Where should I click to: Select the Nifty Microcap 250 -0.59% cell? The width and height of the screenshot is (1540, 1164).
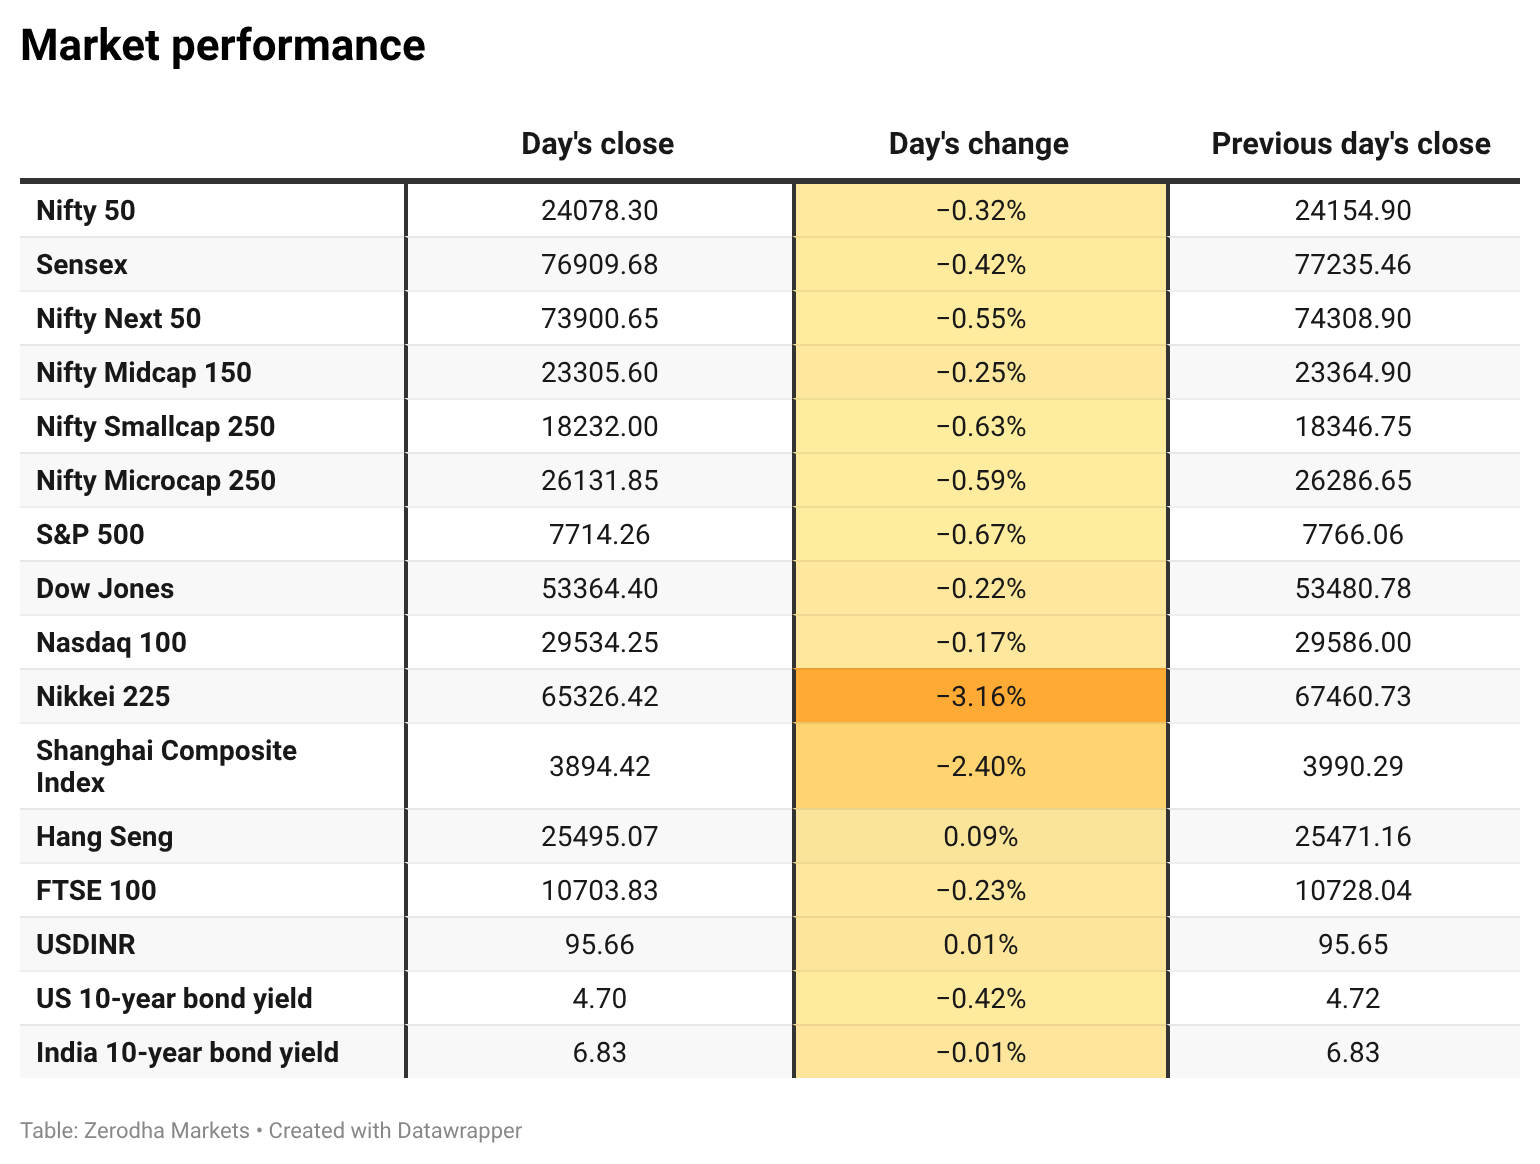[x=981, y=480]
